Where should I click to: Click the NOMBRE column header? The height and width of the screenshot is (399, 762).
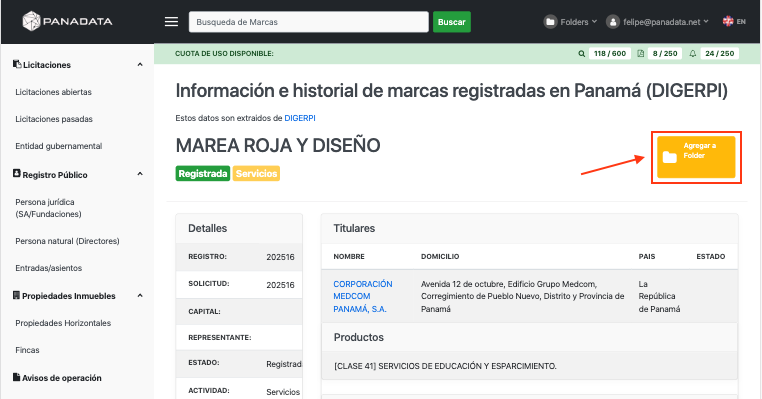(349, 256)
